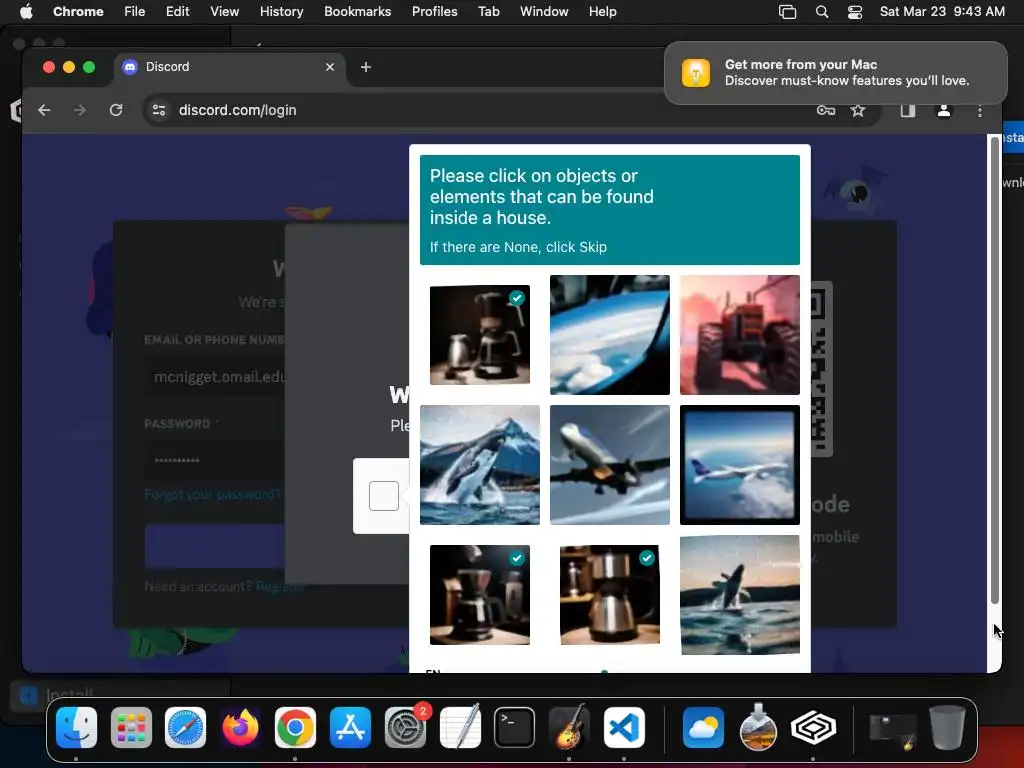
Task: Click the Register link
Action: coord(280,586)
